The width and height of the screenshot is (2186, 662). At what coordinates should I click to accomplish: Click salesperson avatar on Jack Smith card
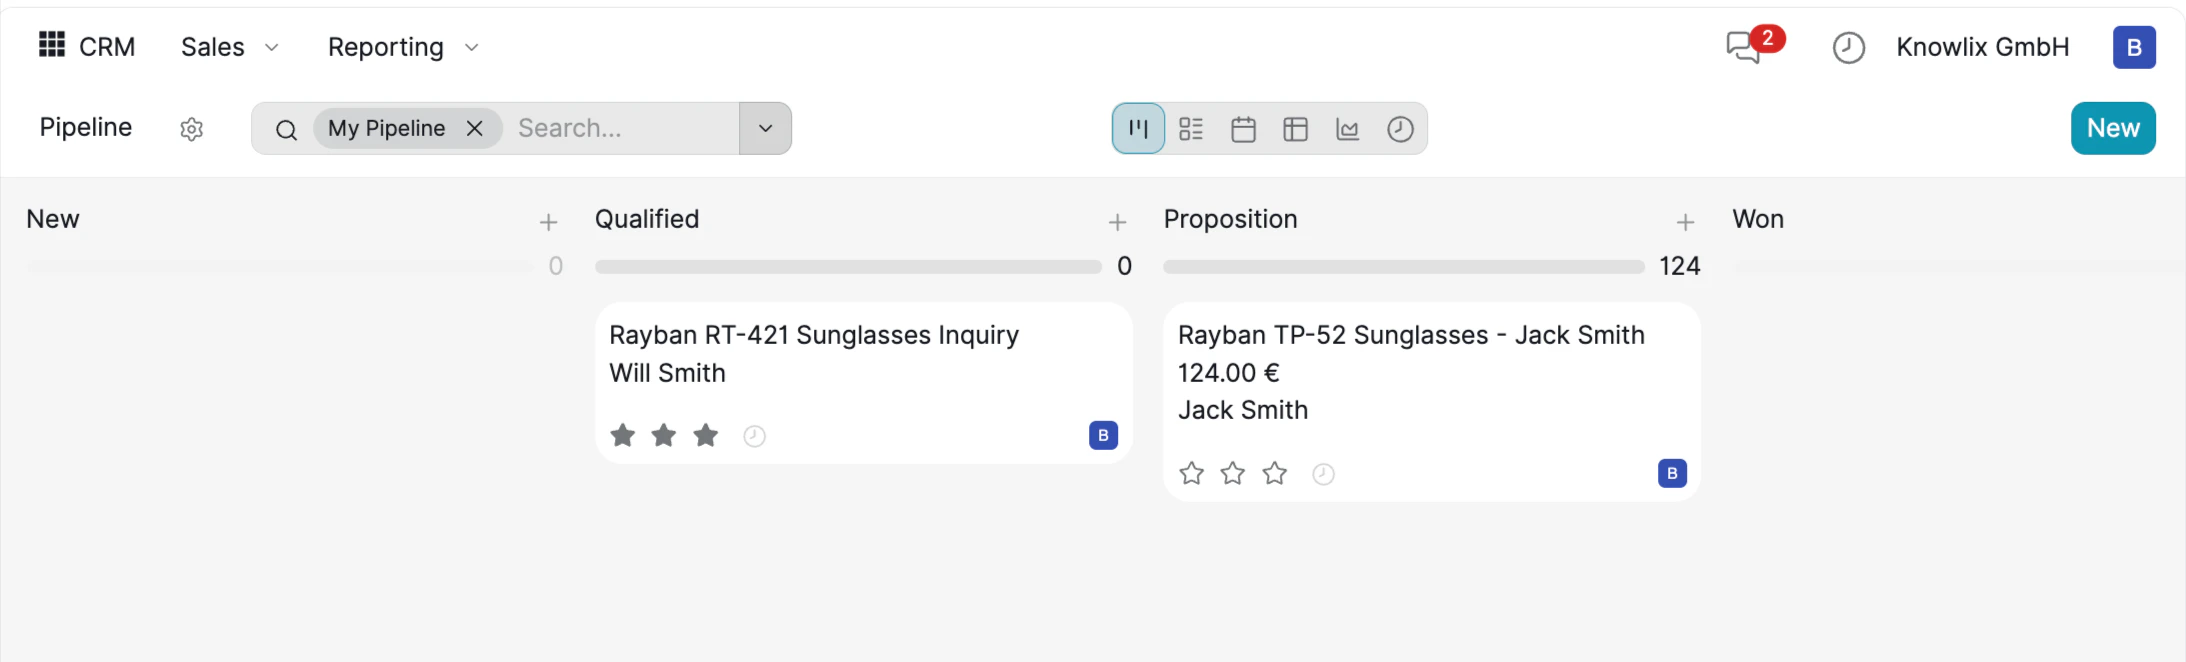[1672, 473]
